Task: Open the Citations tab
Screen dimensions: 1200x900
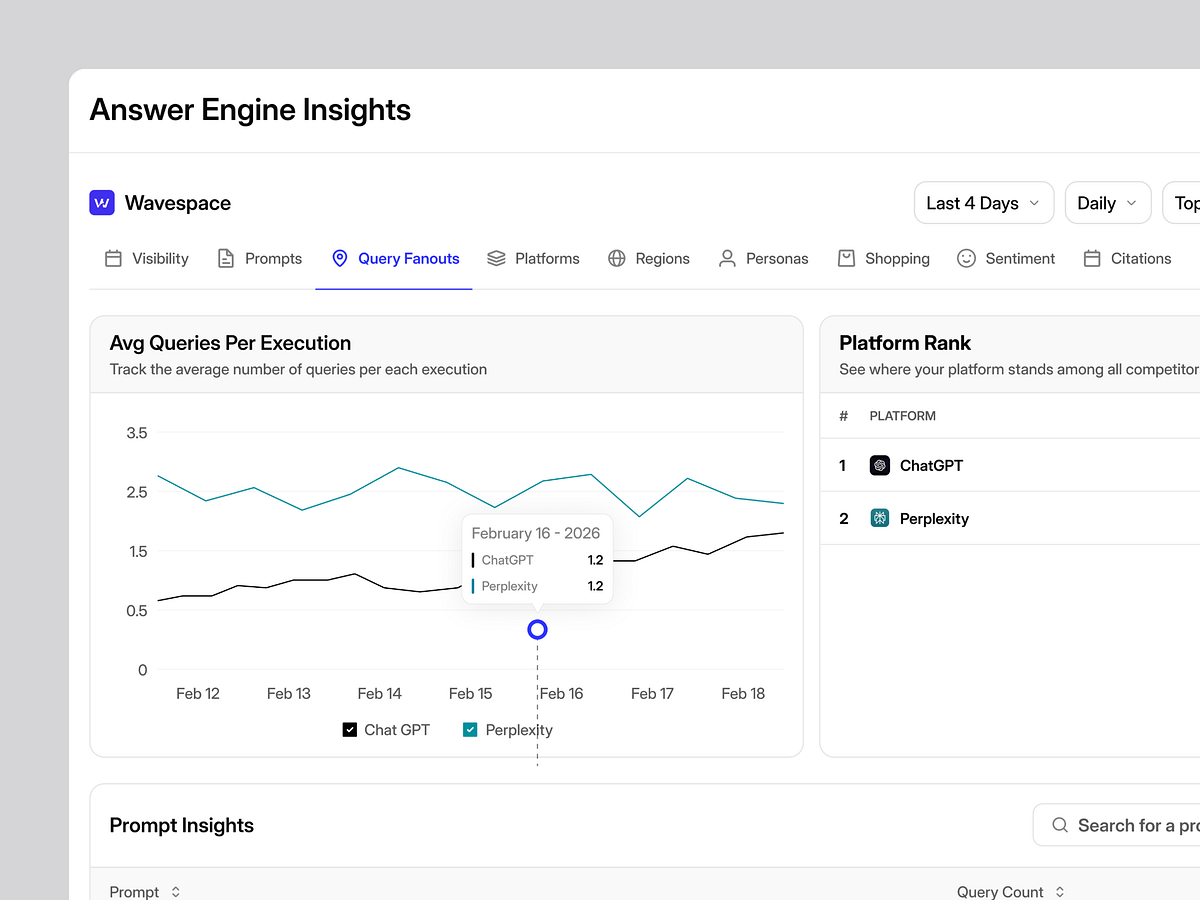Action: click(1128, 258)
